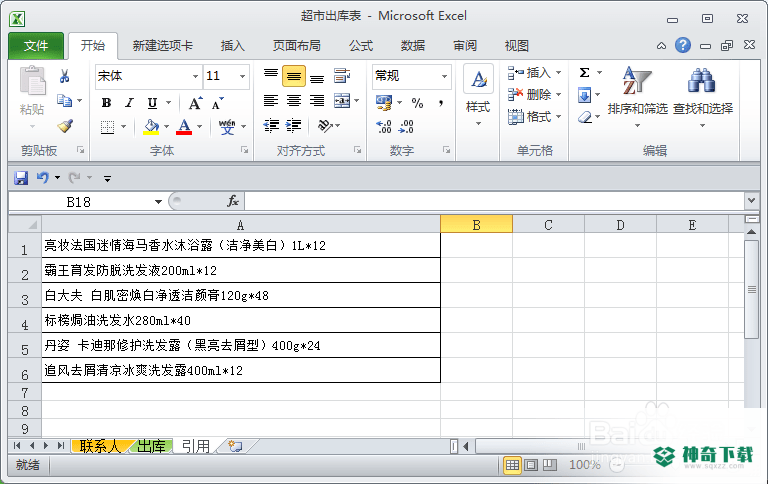Switch to 公式 ribbon tab
Screen dimensions: 768x484
tap(361, 46)
